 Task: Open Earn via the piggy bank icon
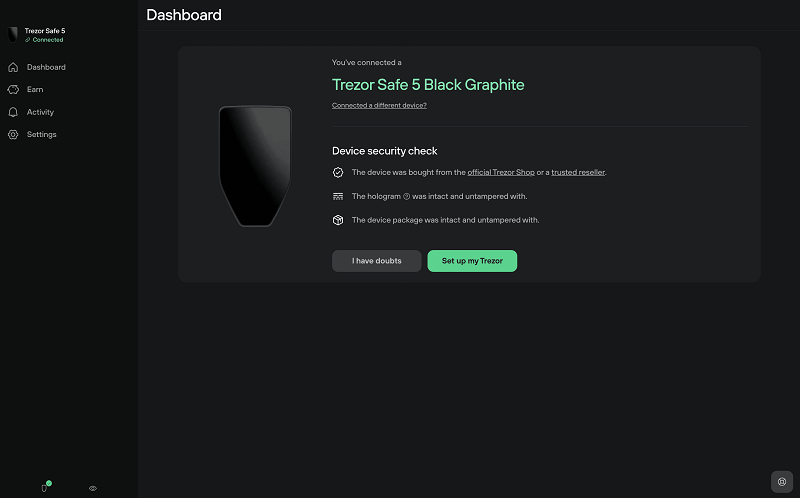coord(13,90)
